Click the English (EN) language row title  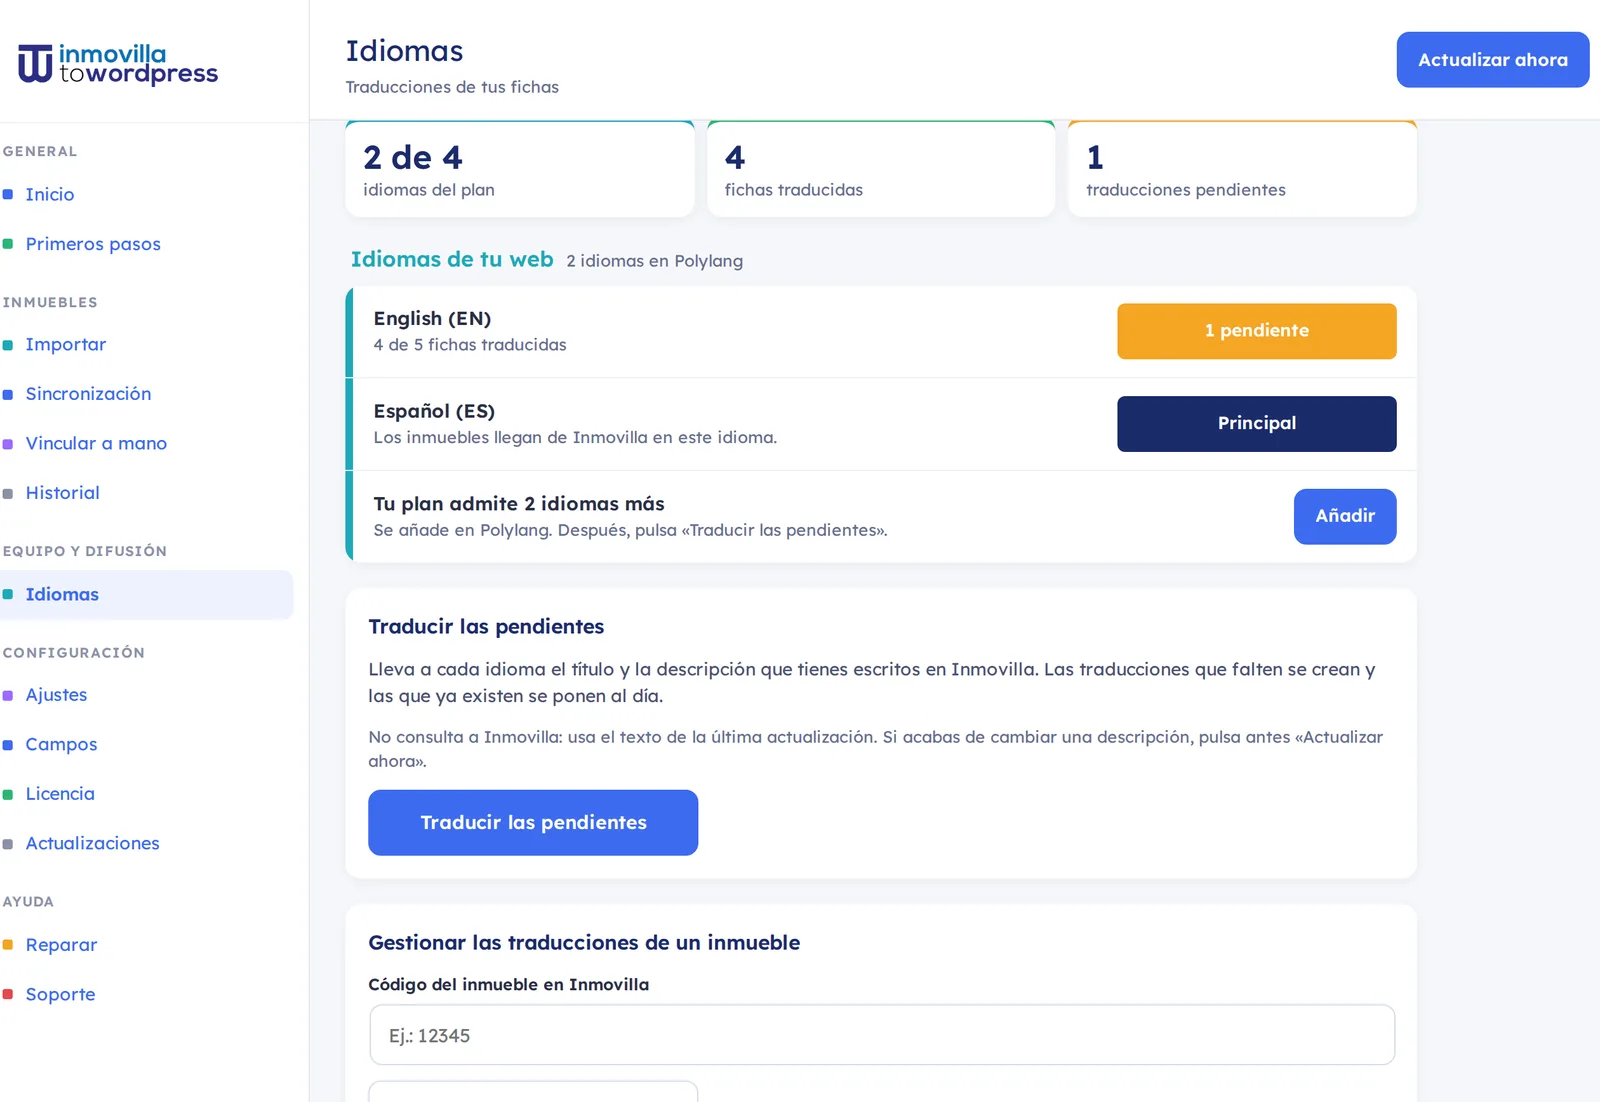coord(432,318)
